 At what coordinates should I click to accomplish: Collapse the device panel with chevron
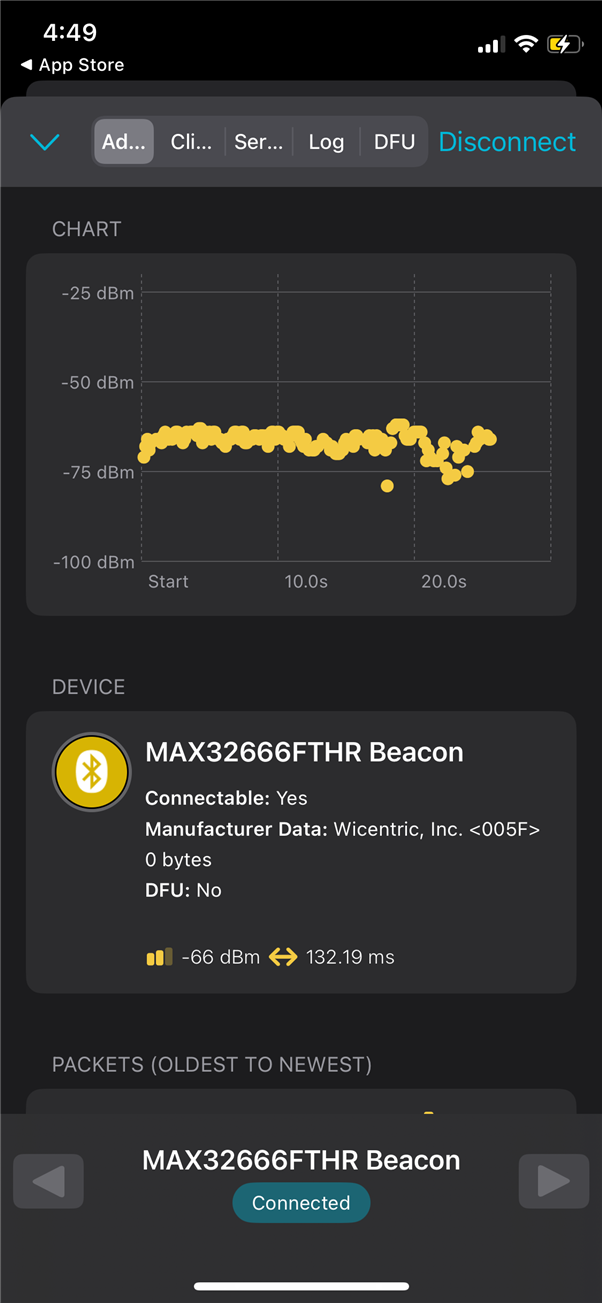pos(45,142)
